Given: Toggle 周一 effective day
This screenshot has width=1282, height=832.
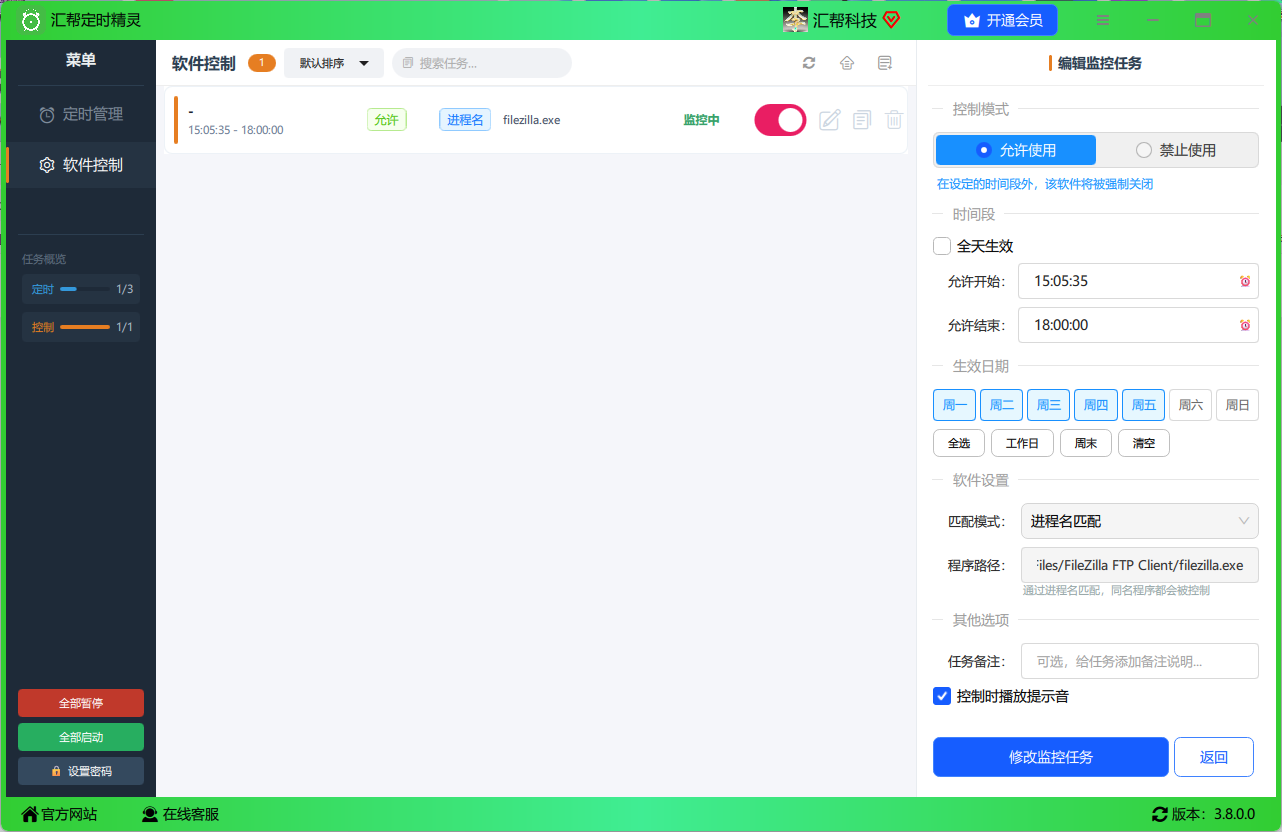Looking at the screenshot, I should 954,405.
